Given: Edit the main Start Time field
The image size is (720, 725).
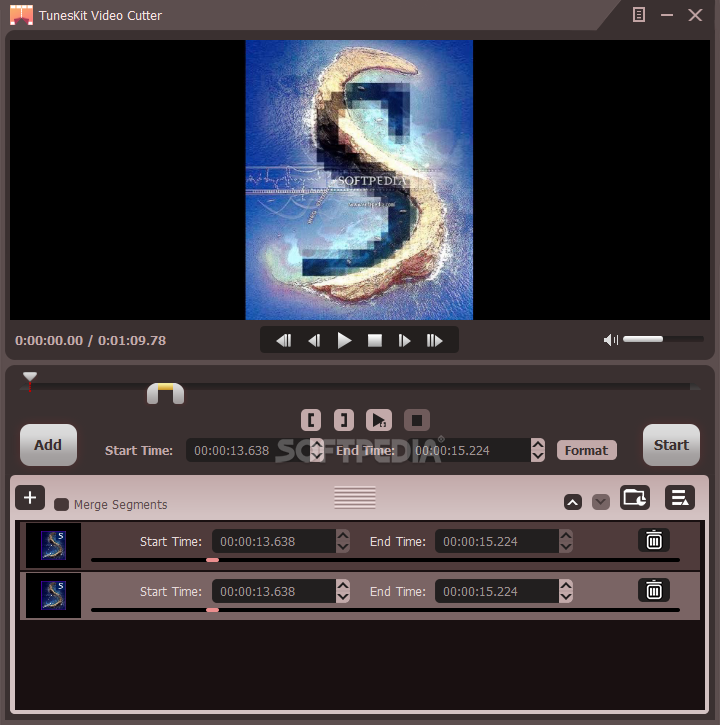Looking at the screenshot, I should (x=248, y=450).
